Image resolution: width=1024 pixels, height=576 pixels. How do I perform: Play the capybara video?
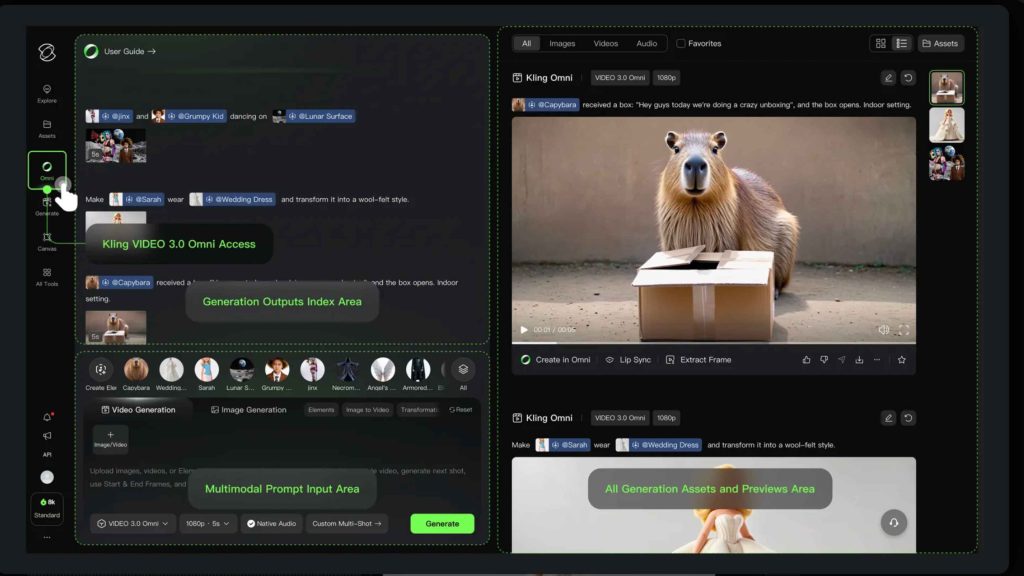[x=523, y=330]
